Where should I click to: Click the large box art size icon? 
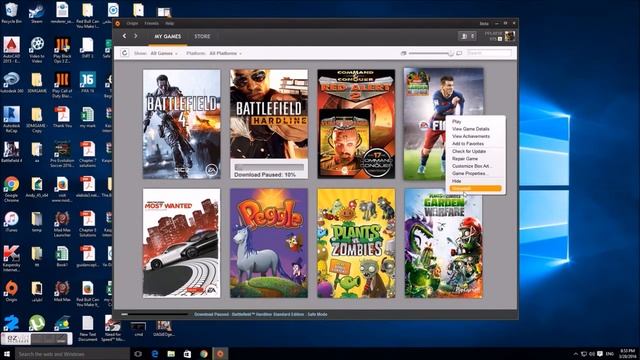click(x=459, y=53)
